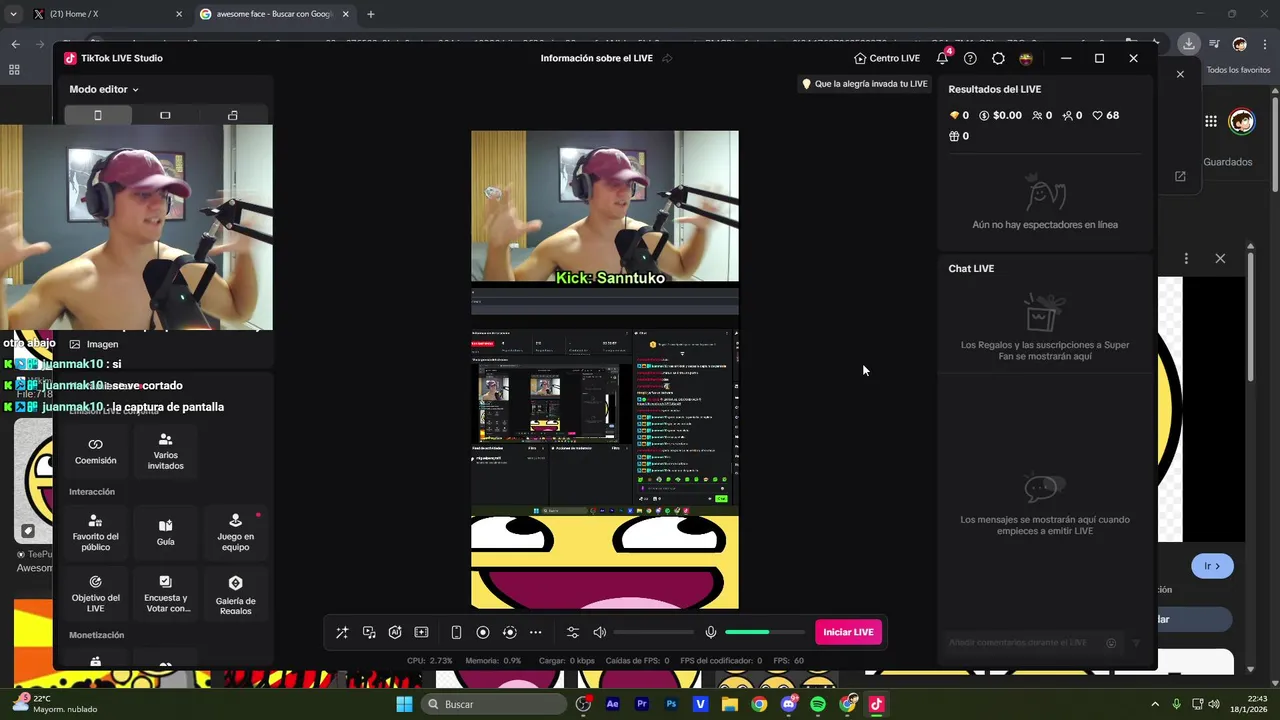Select the dual-screen orientation tab
The image size is (1280, 720).
click(233, 115)
